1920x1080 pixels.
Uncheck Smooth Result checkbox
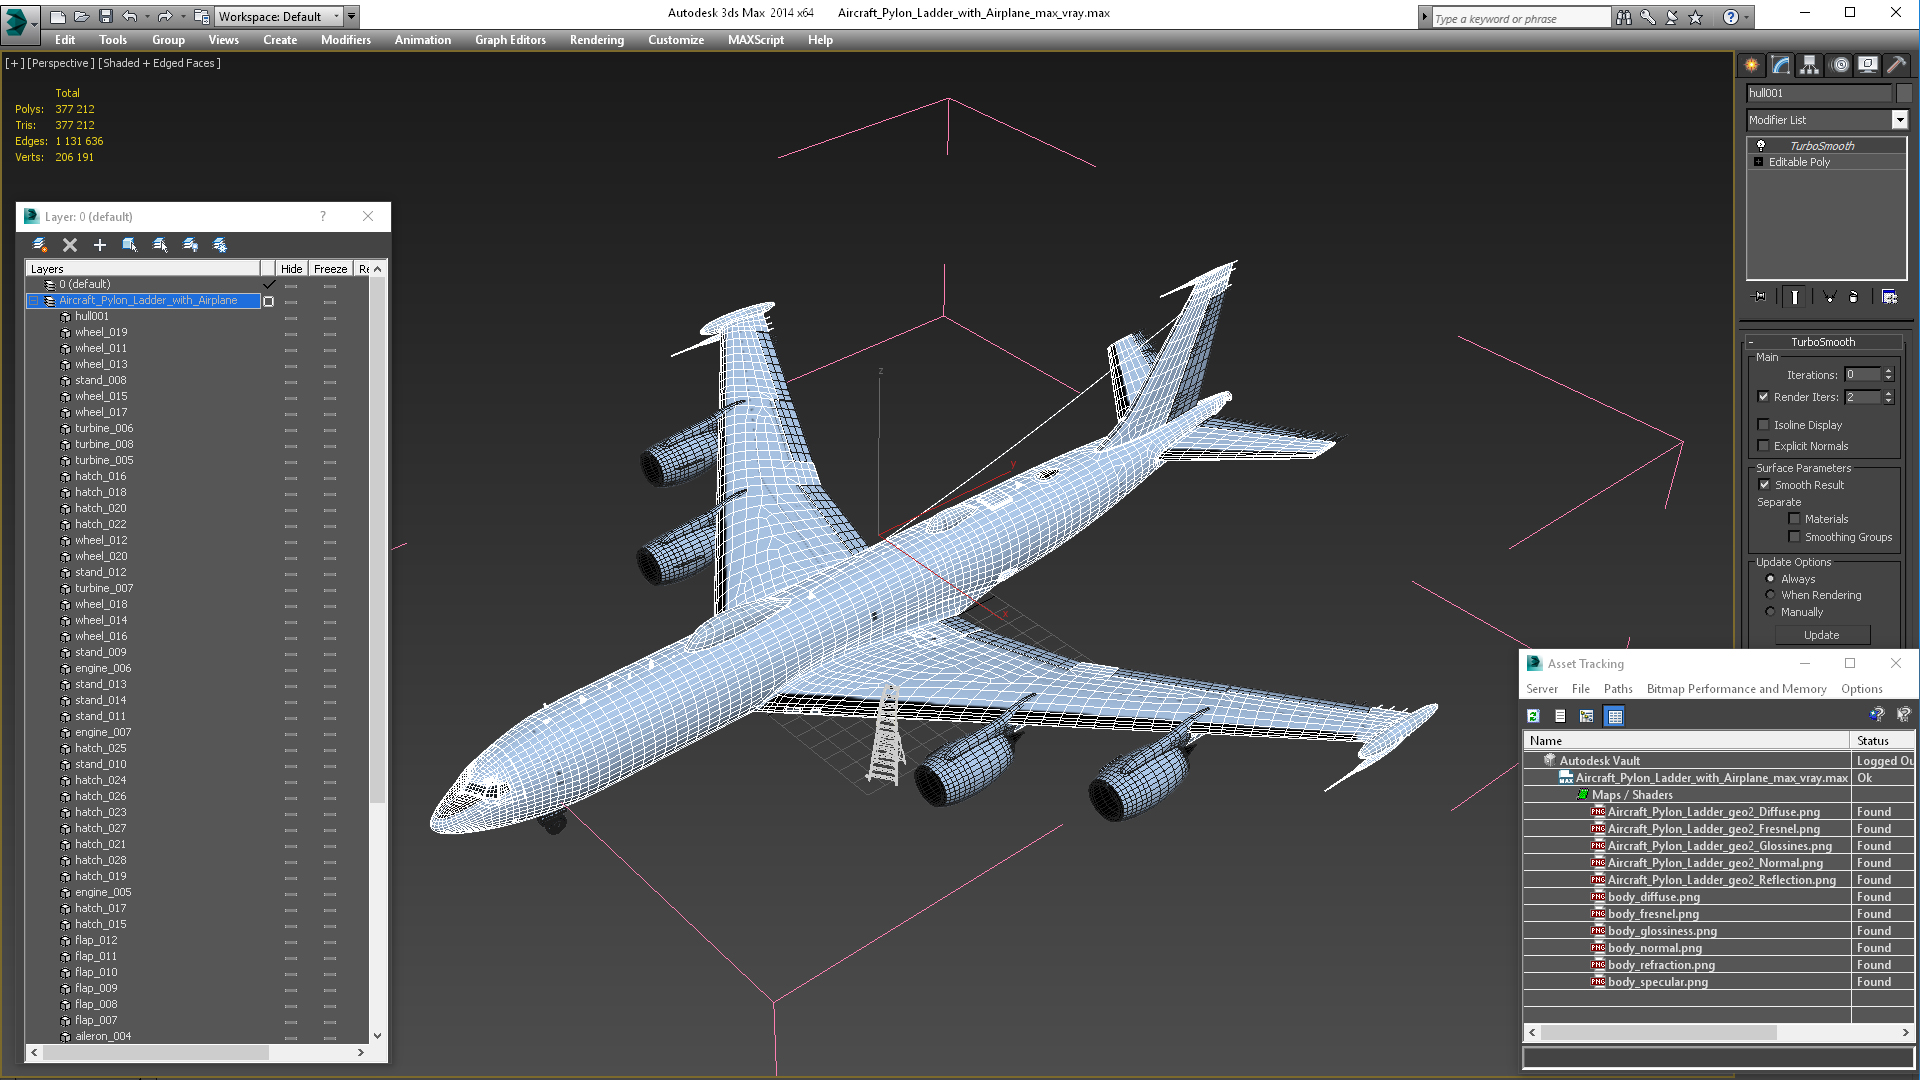[x=1764, y=485]
